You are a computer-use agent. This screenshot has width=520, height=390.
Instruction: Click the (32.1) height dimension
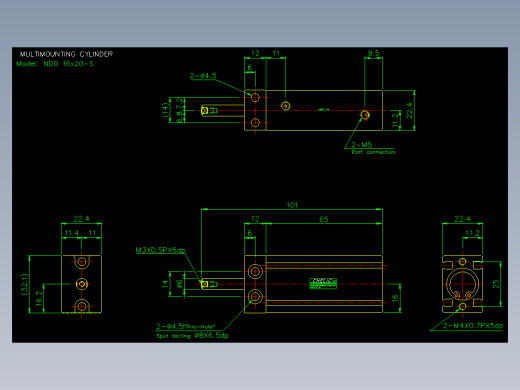(x=24, y=284)
